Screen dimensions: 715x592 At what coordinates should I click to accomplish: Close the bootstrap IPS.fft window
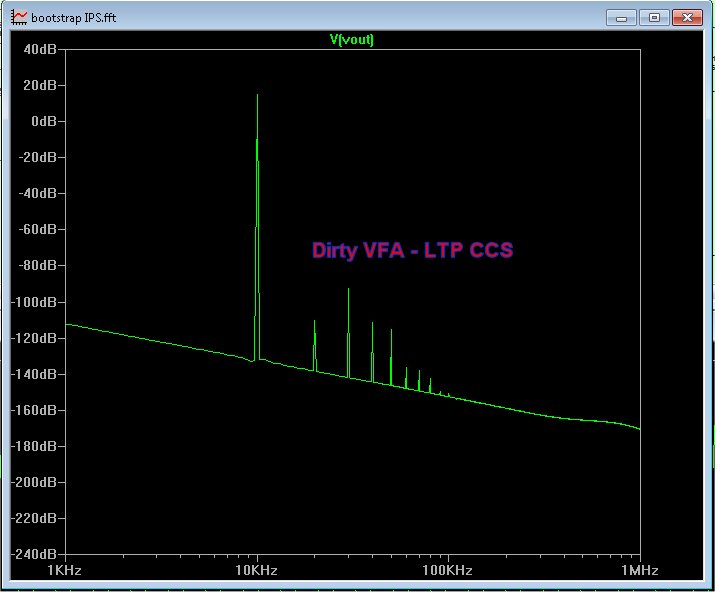(x=687, y=18)
